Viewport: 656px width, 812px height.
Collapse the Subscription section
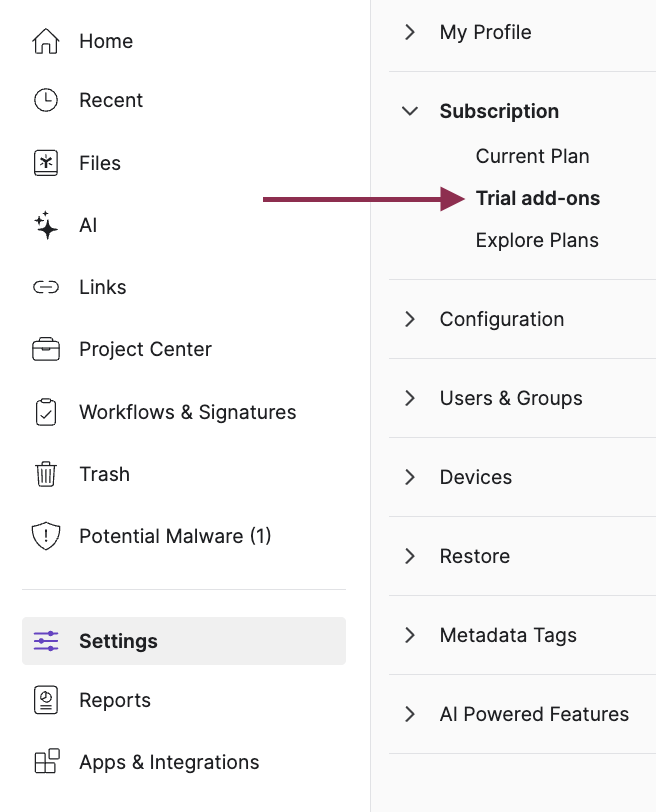pos(410,111)
